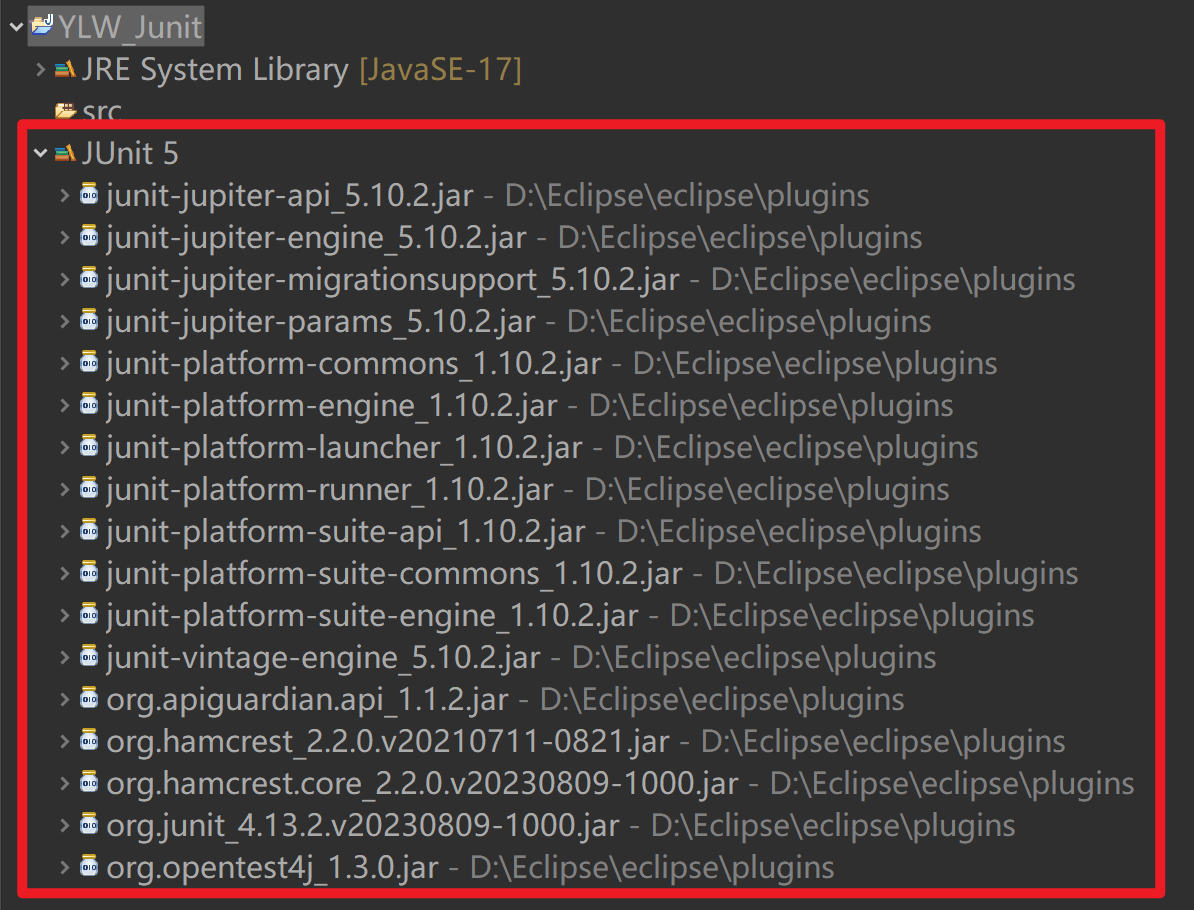Click the JRE System Library icon
1194x910 pixels.
click(65, 70)
